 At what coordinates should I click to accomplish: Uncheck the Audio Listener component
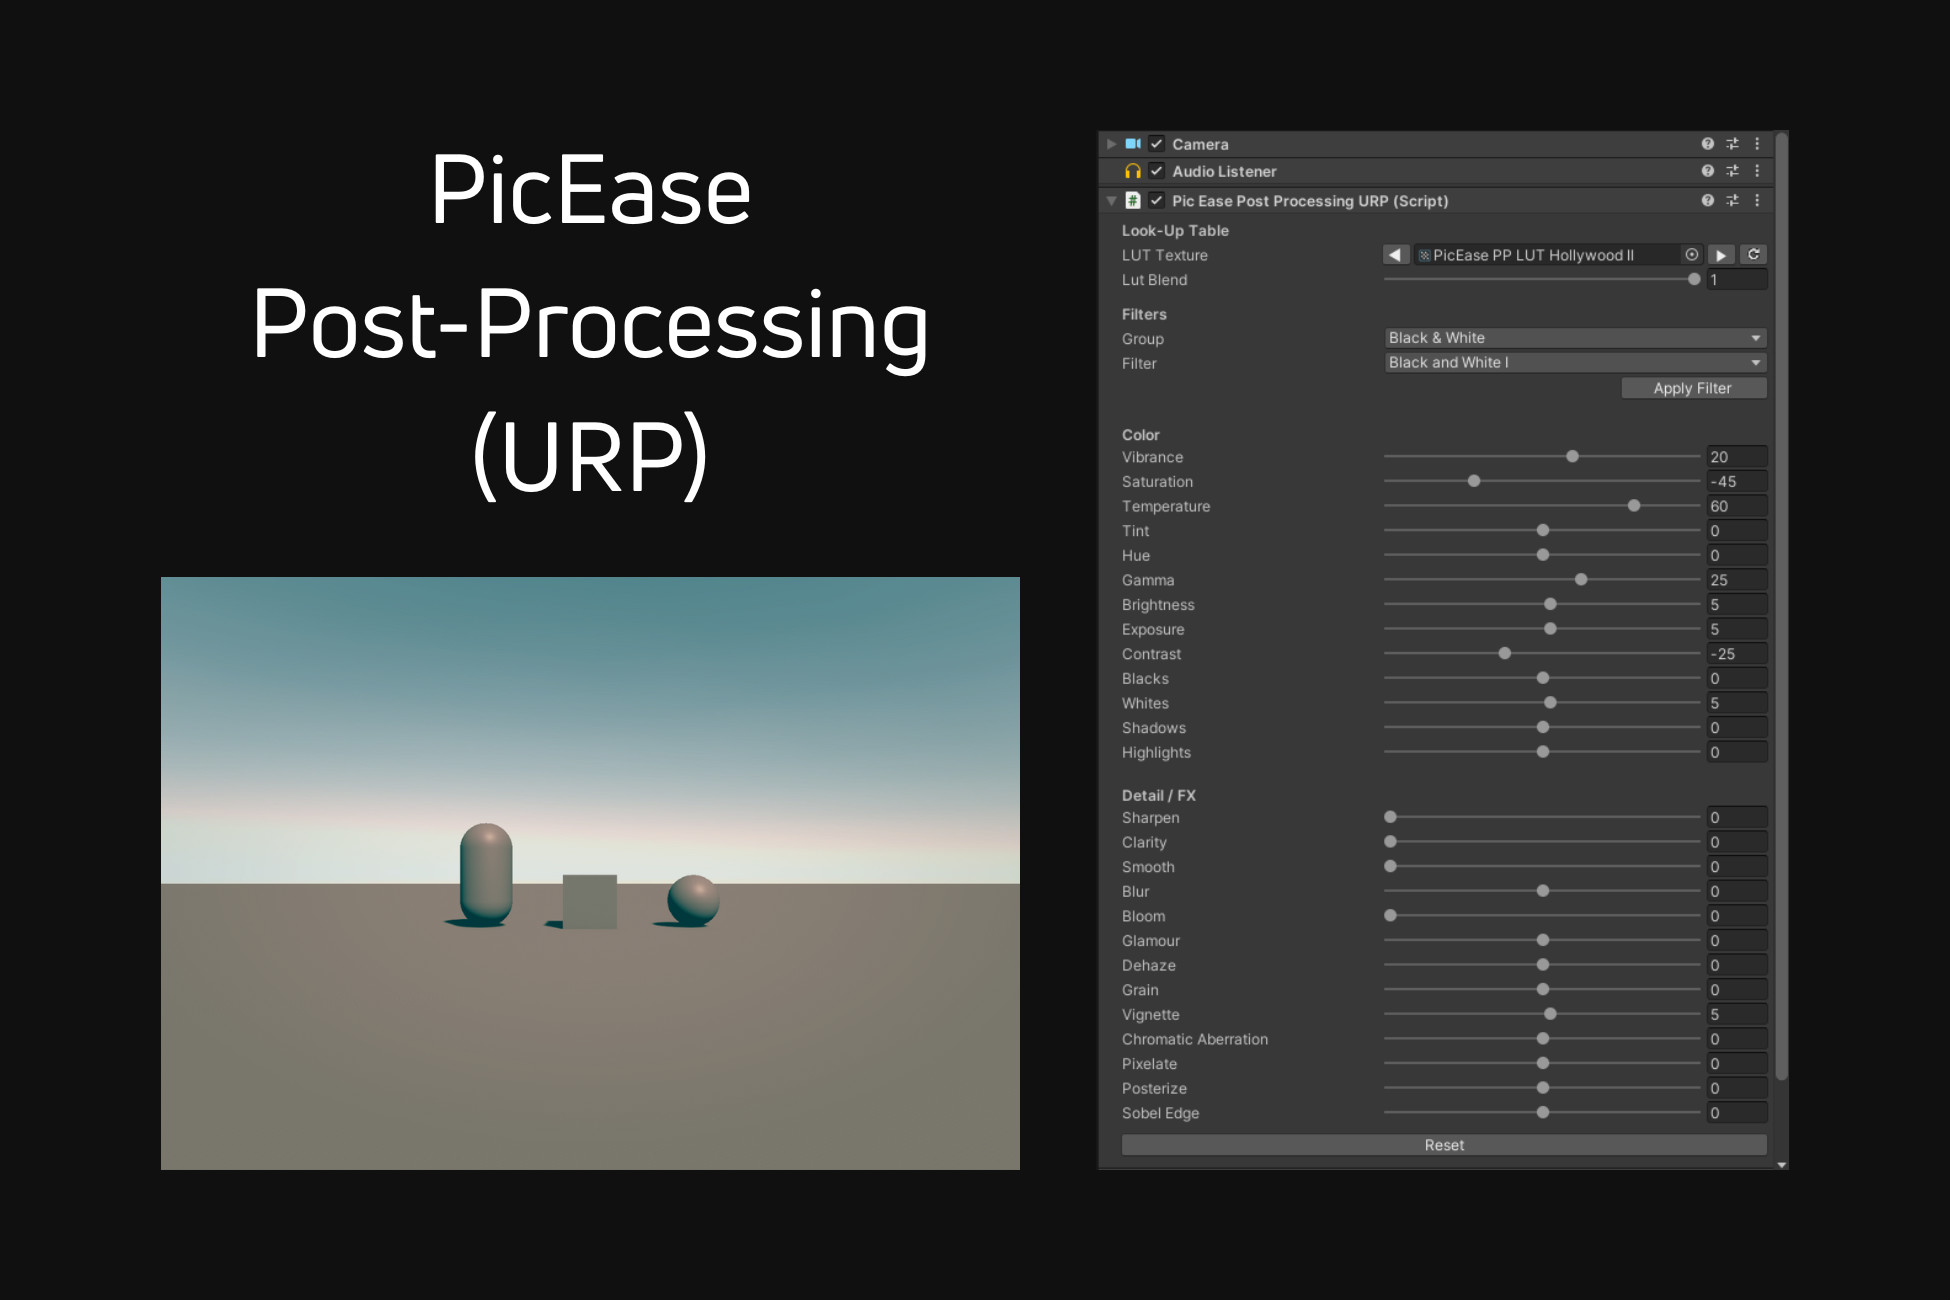pos(1156,171)
